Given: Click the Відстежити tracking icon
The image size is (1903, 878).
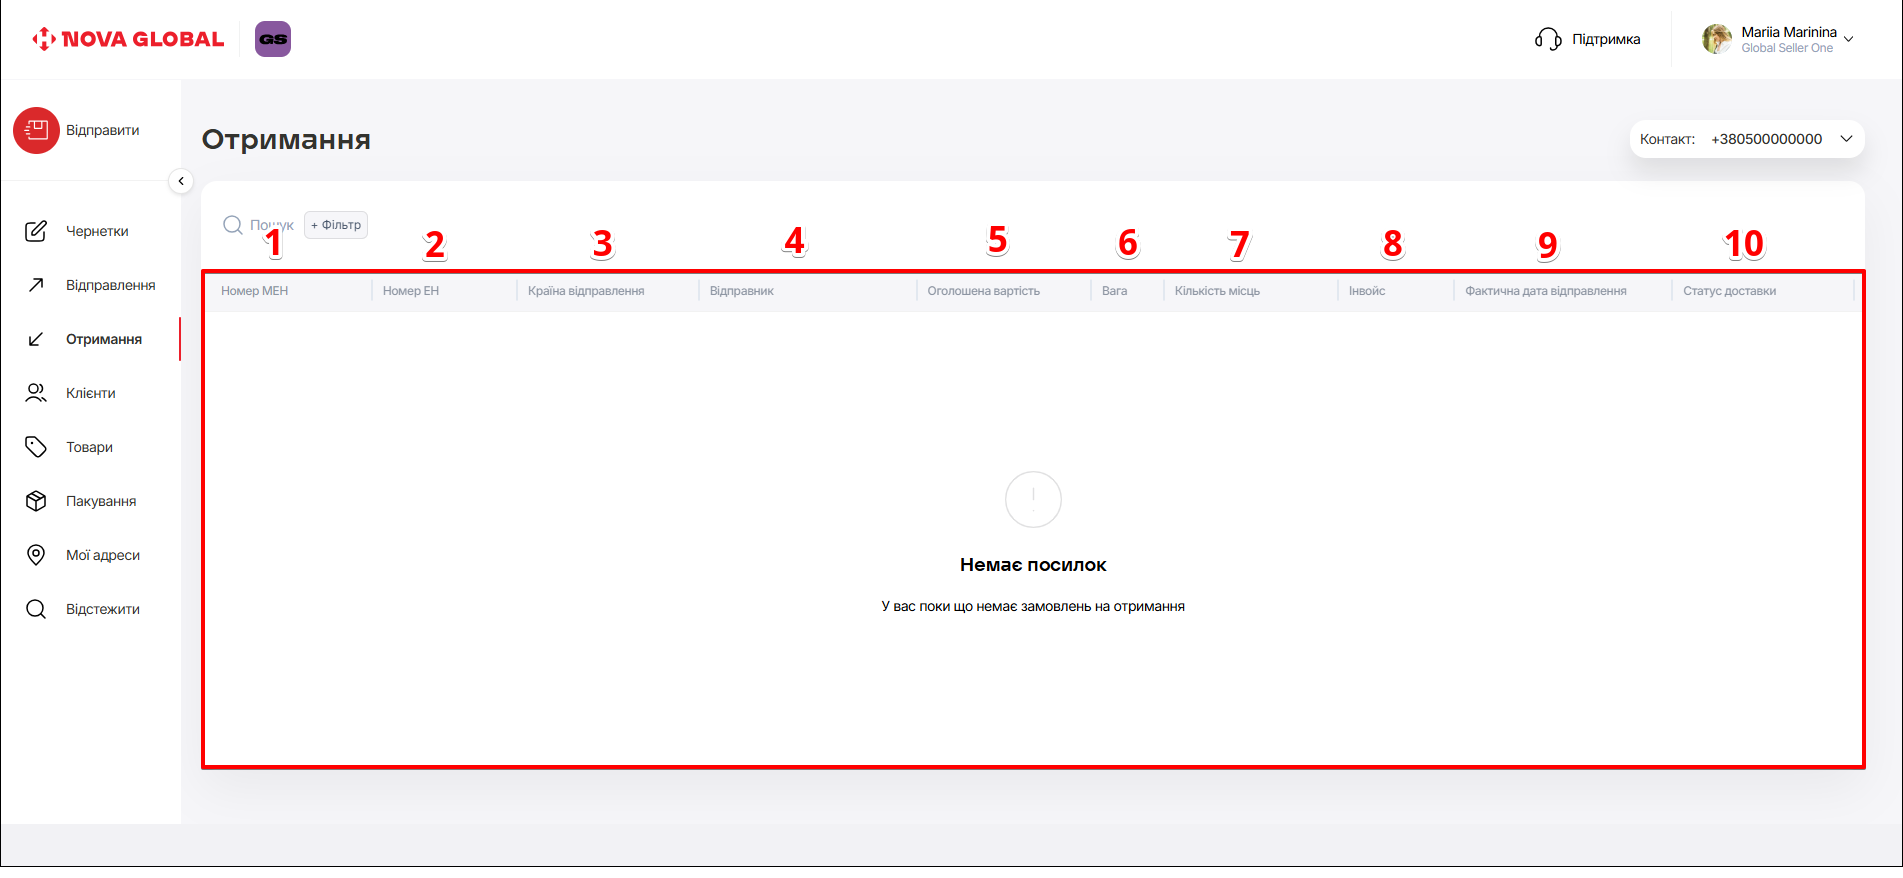Looking at the screenshot, I should (36, 609).
